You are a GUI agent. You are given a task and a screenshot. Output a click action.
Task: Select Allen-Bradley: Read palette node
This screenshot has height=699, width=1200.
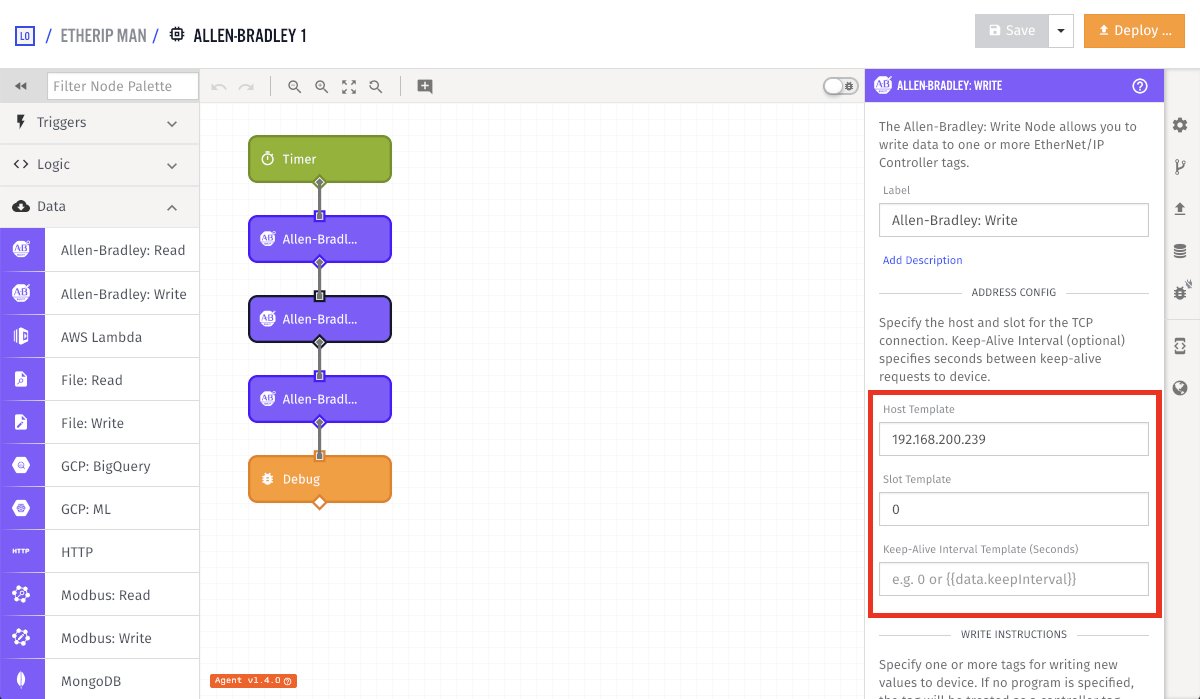(x=100, y=250)
